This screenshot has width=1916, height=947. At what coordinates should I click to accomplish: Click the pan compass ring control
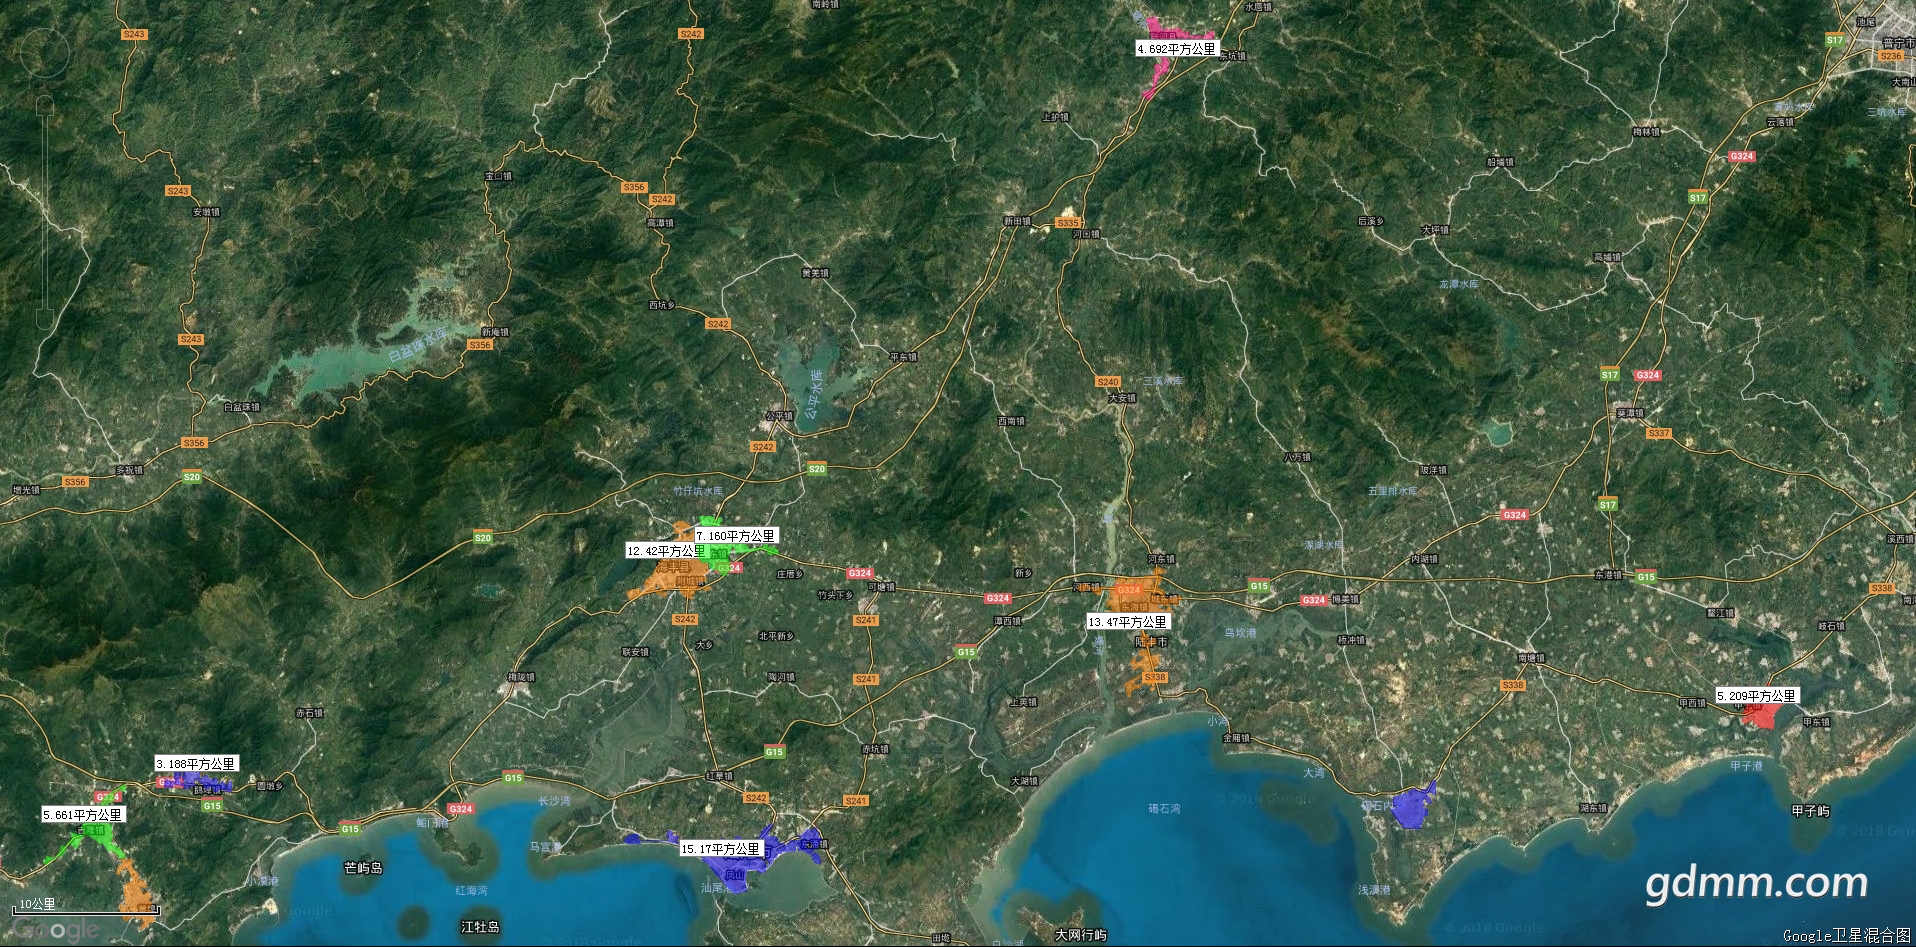point(44,53)
